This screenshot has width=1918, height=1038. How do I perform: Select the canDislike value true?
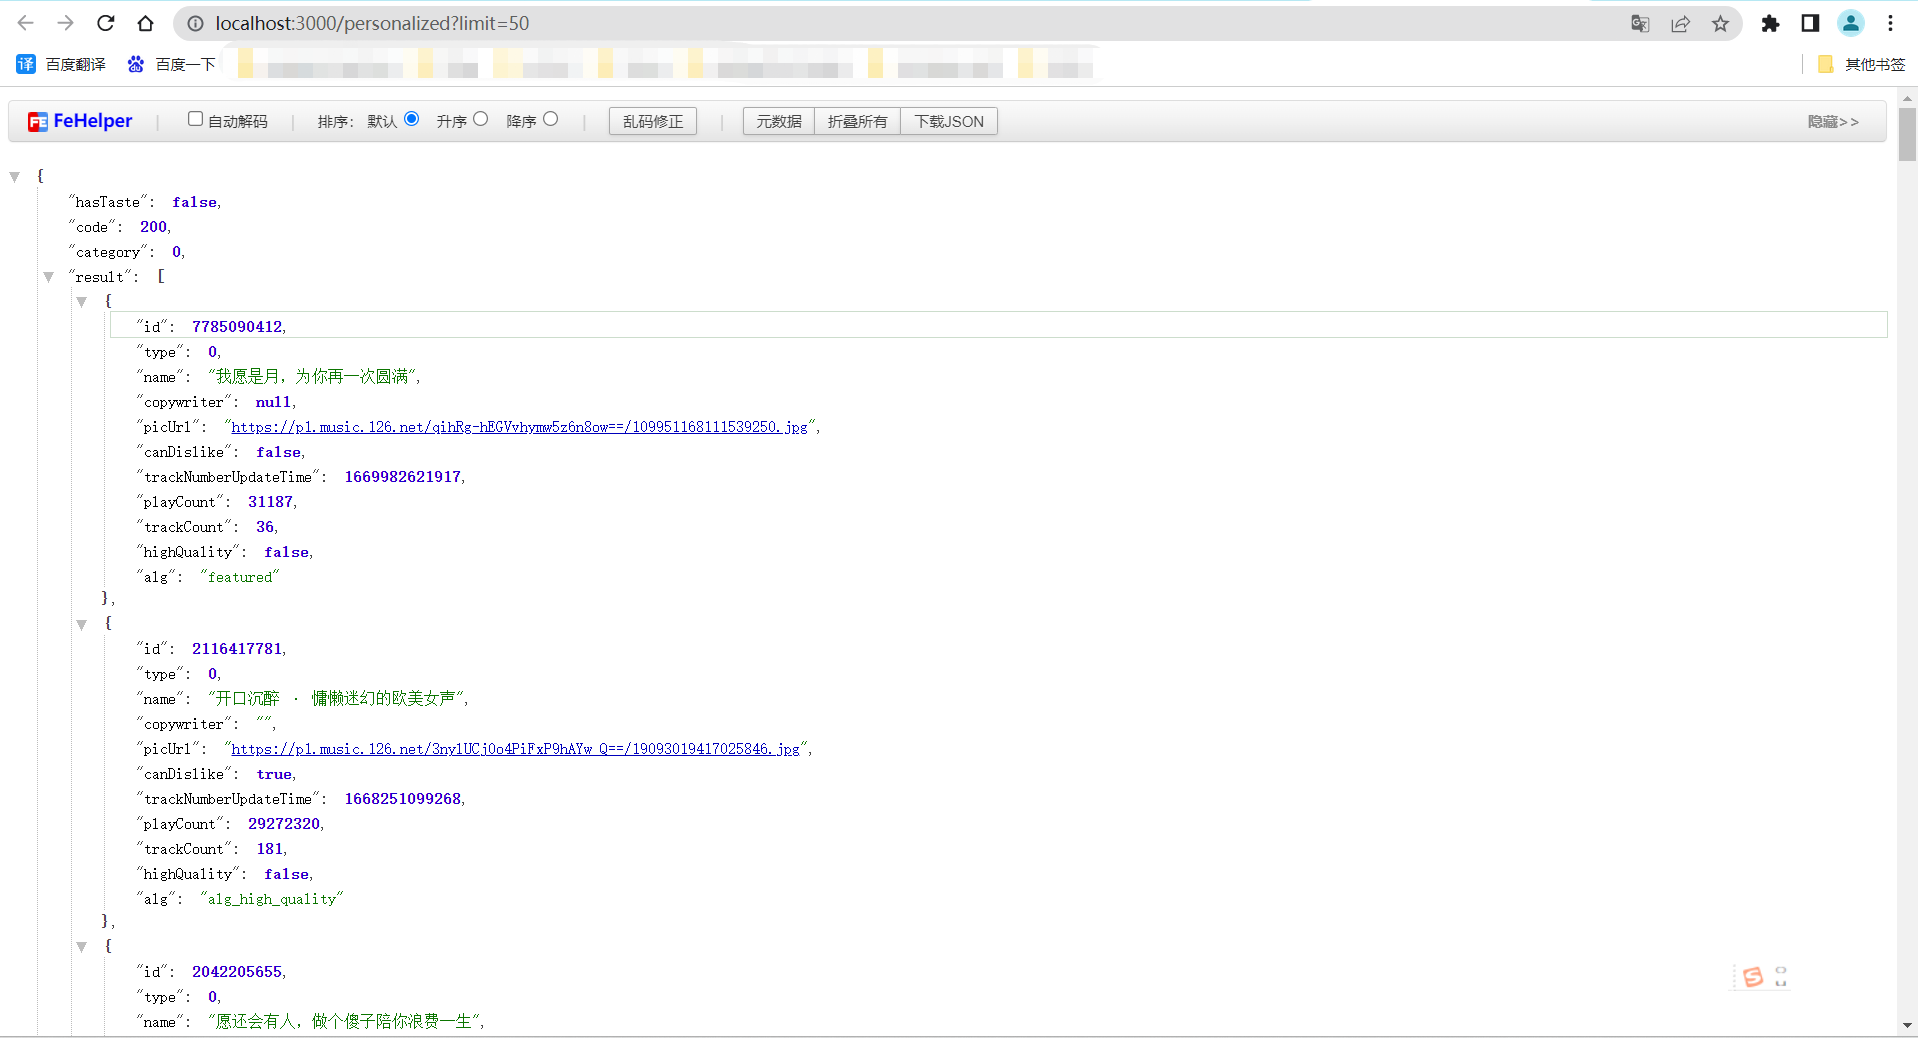click(274, 774)
